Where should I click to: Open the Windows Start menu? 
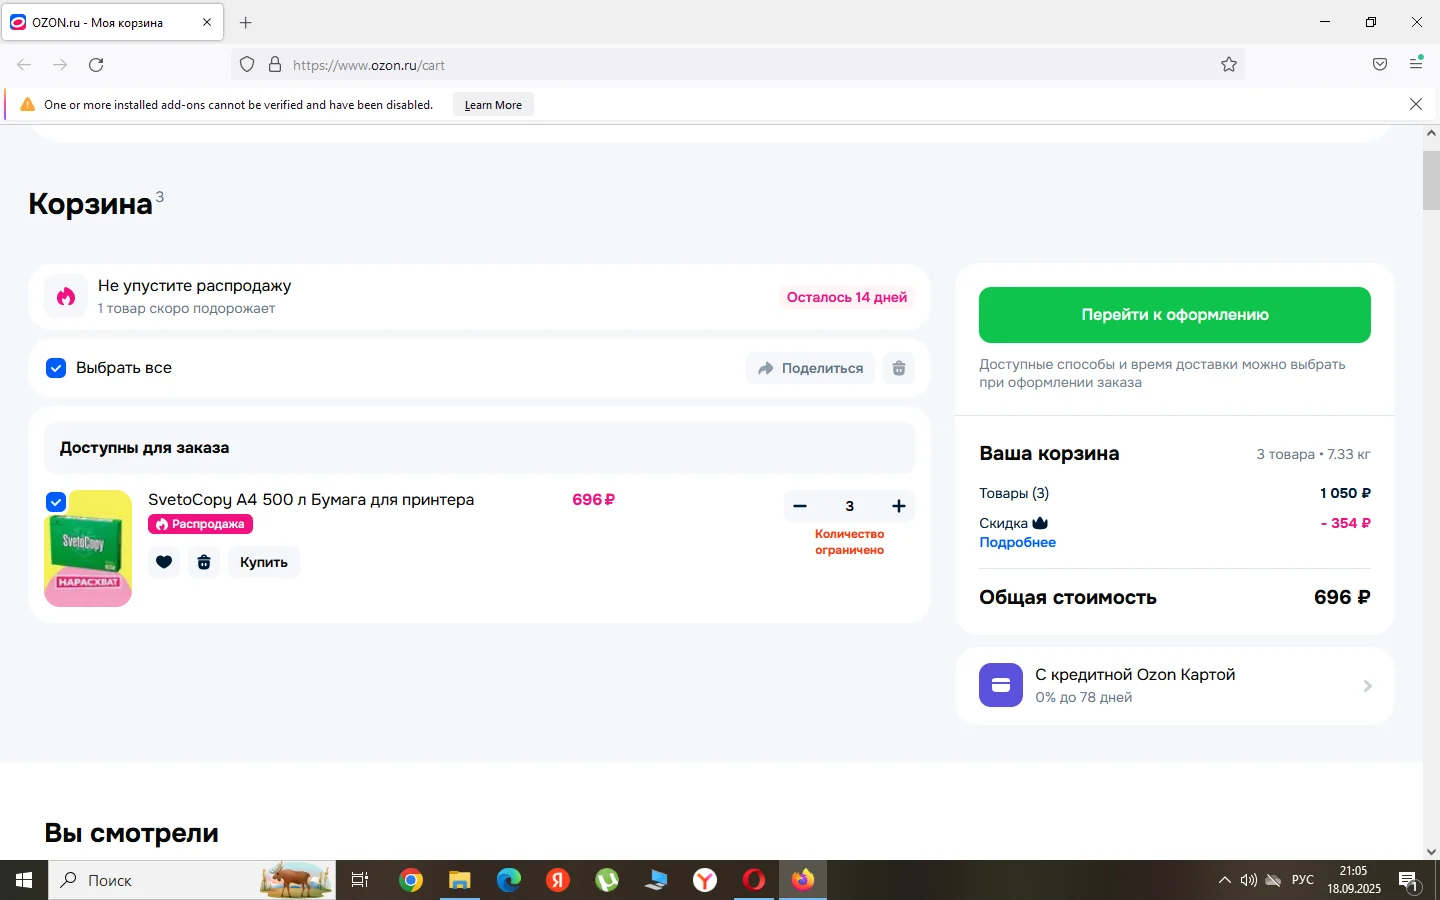coord(24,880)
